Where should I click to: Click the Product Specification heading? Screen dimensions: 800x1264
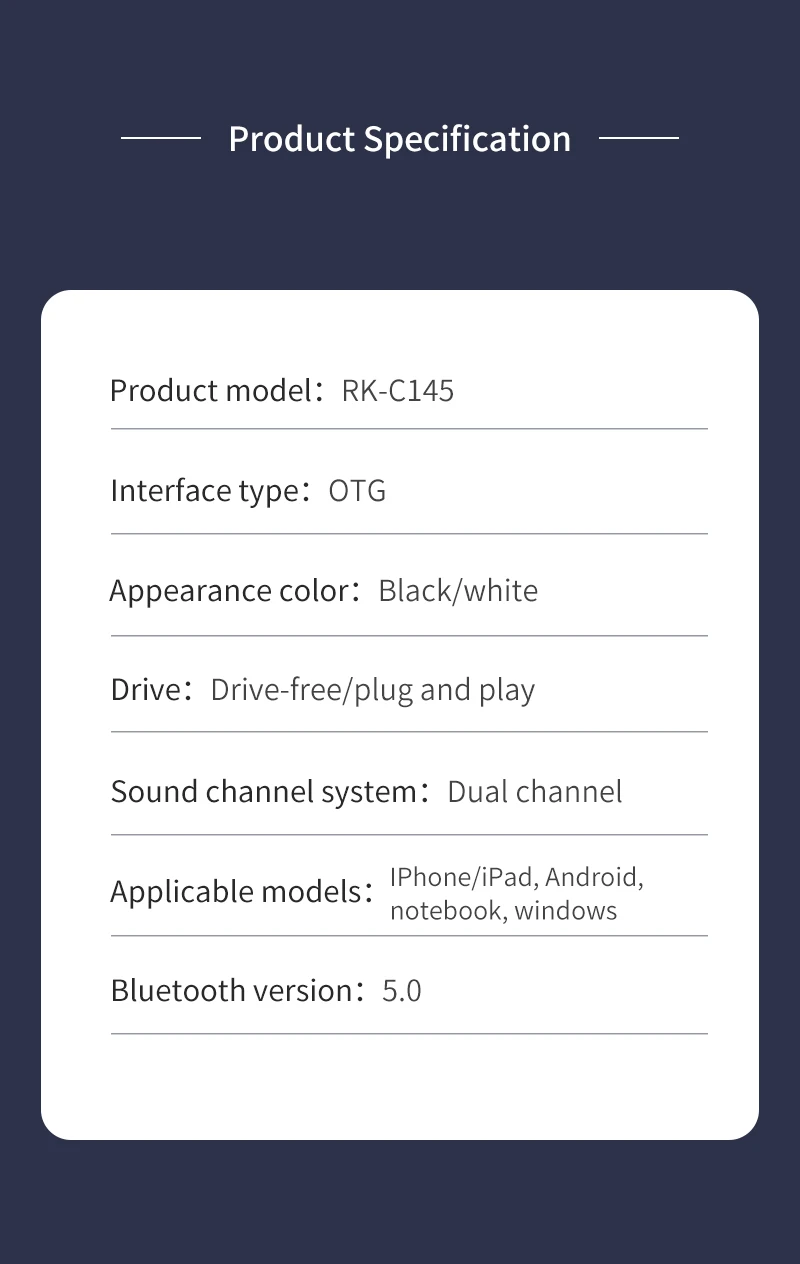[399, 139]
